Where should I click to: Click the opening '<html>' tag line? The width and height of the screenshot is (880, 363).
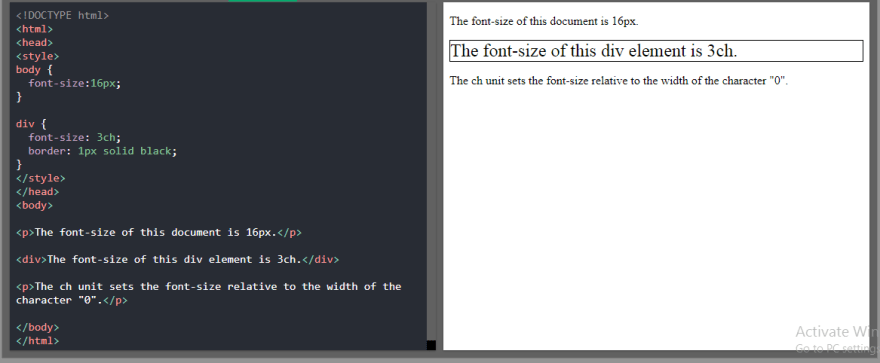34,29
